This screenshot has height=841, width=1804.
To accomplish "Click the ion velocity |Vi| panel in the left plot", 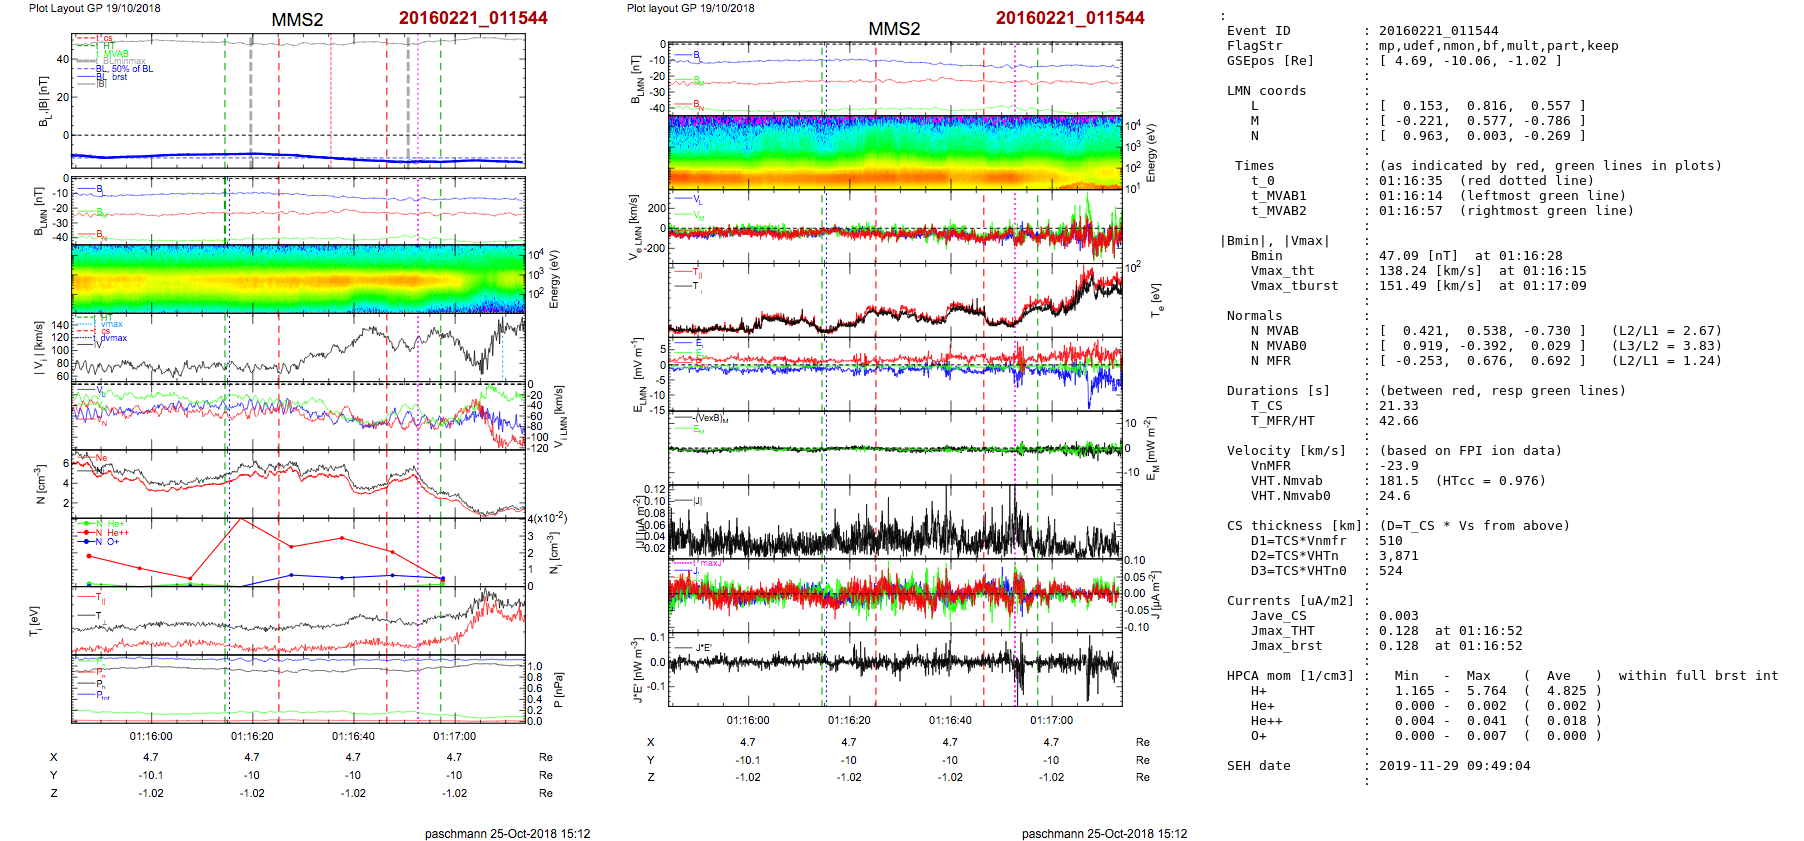I will point(298,347).
